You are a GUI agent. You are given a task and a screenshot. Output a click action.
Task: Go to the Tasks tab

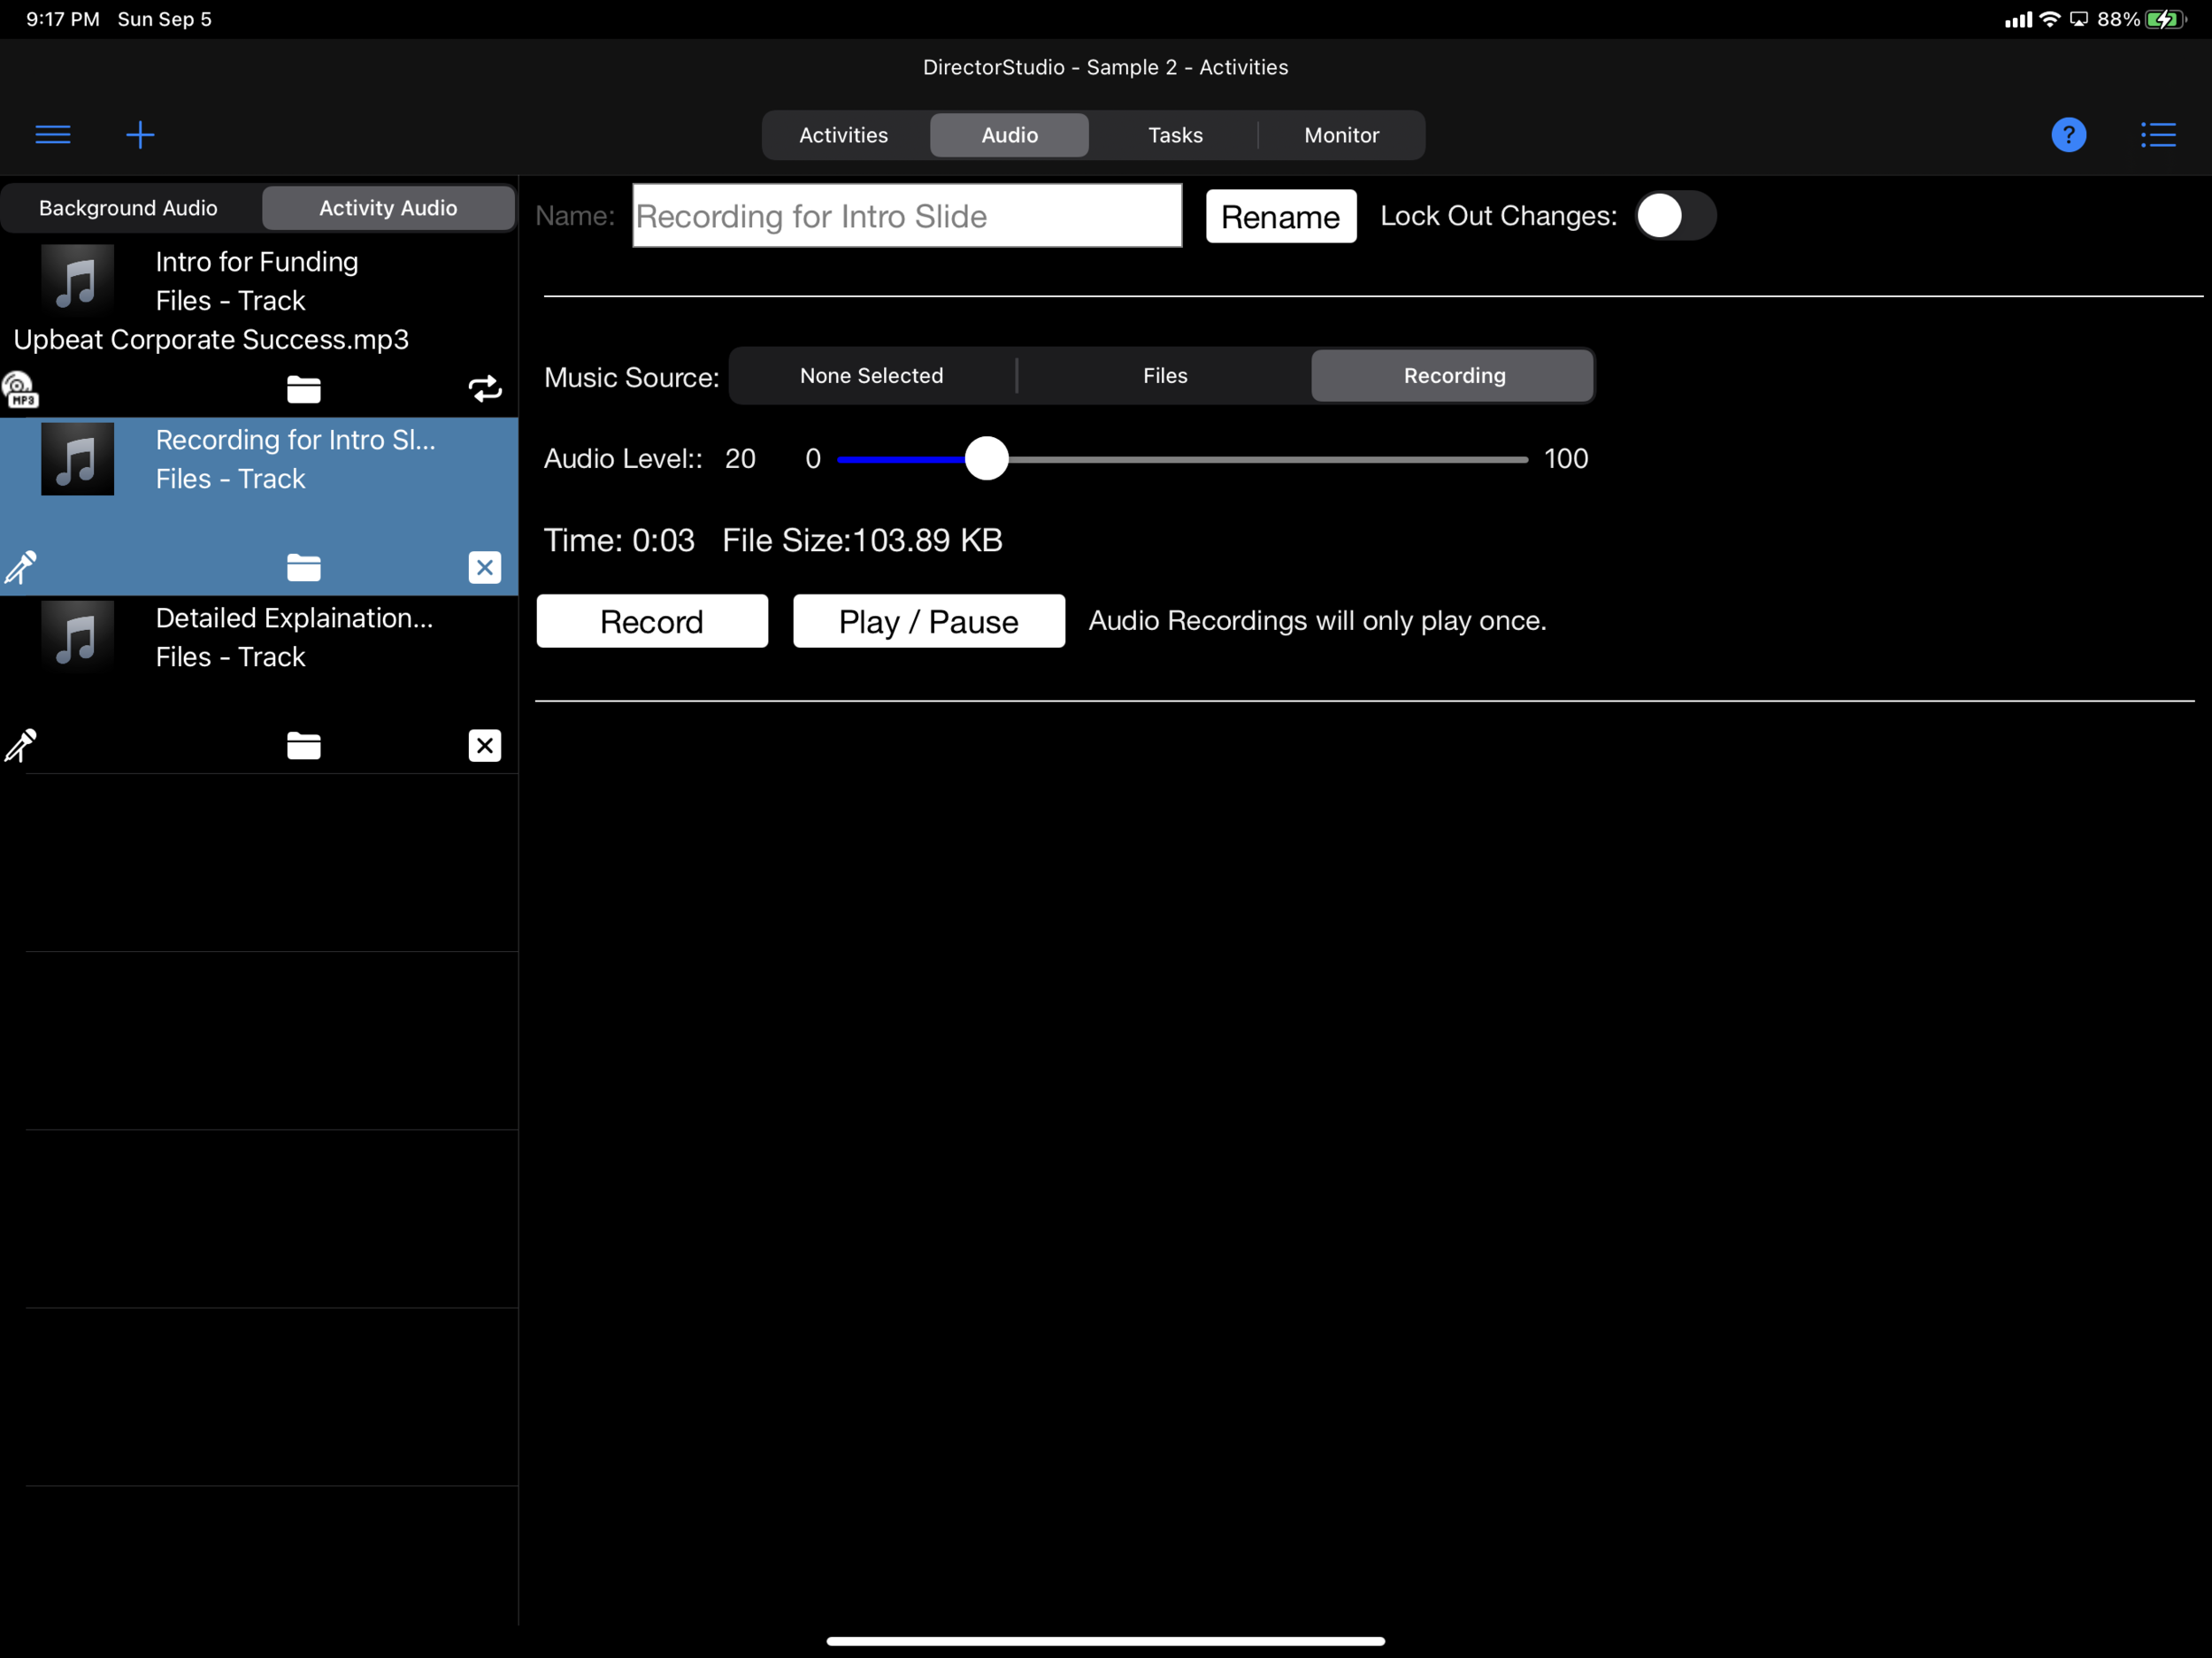(x=1175, y=135)
